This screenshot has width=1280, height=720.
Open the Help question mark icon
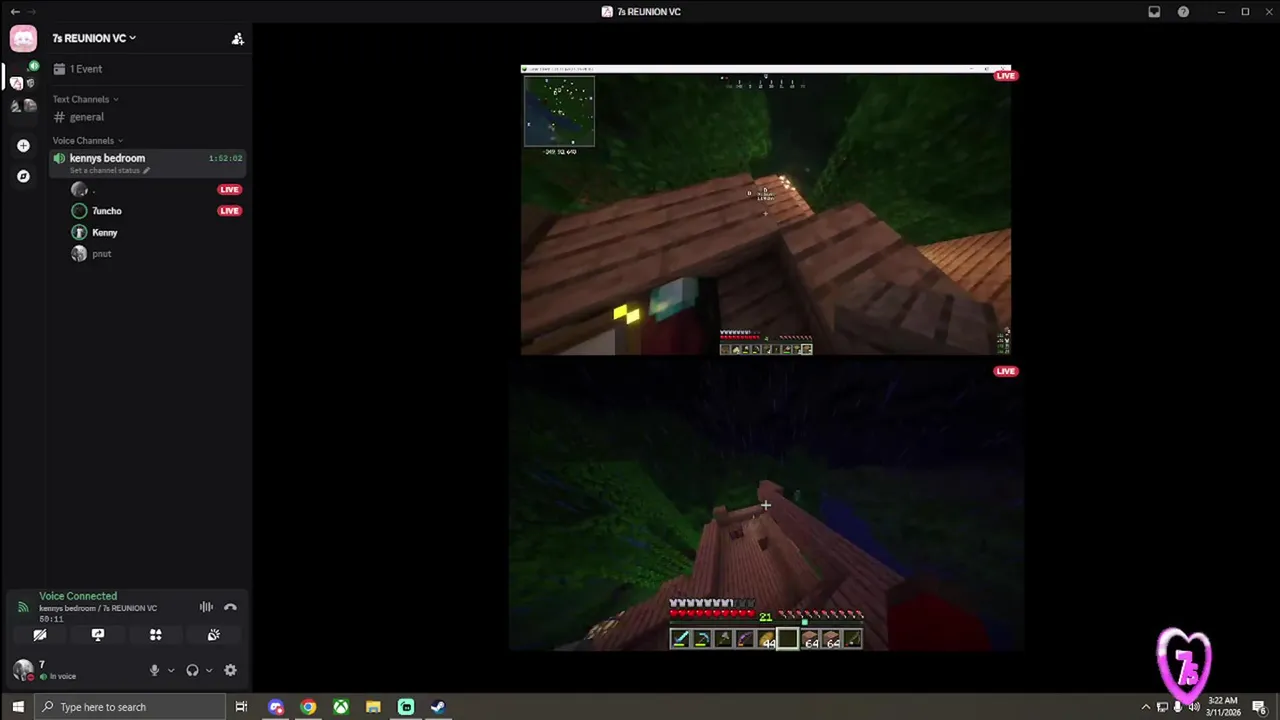1184,12
